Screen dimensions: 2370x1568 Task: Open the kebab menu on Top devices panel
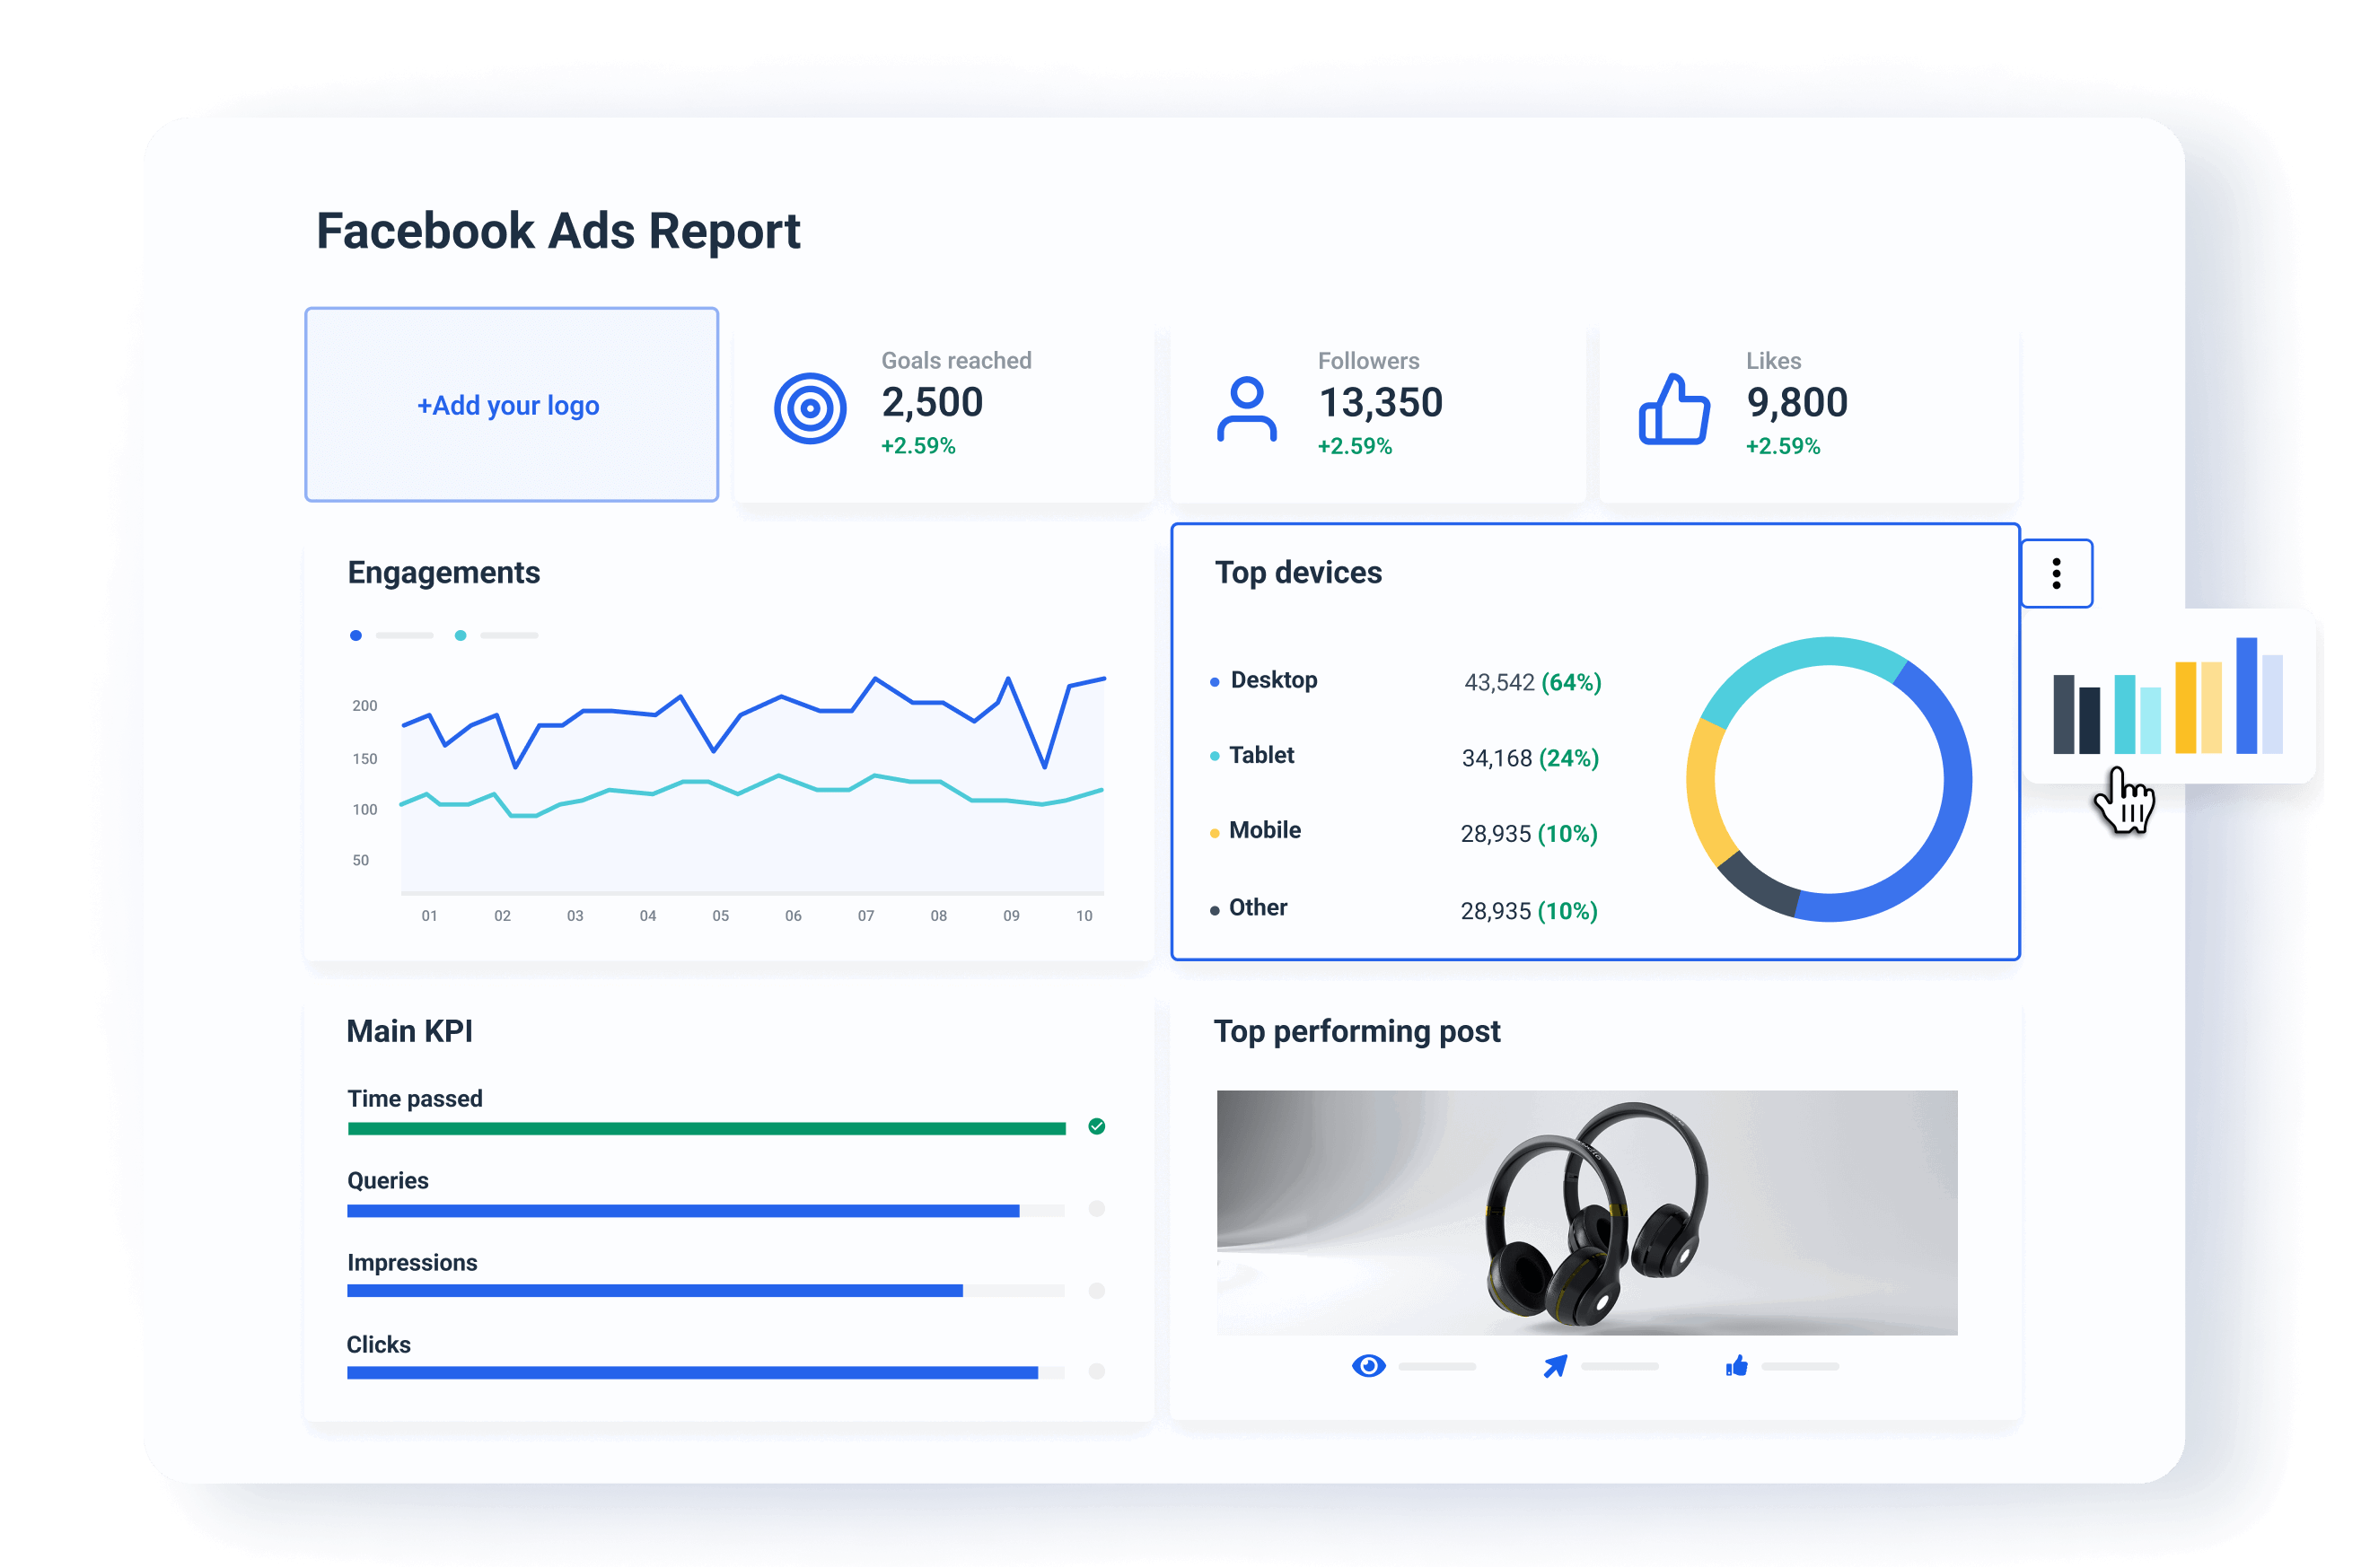pos(2057,573)
